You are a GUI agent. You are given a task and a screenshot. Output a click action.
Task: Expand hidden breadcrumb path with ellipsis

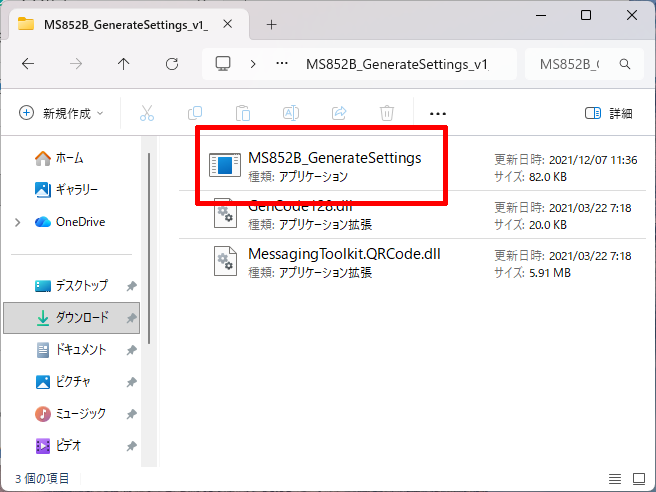[x=285, y=64]
